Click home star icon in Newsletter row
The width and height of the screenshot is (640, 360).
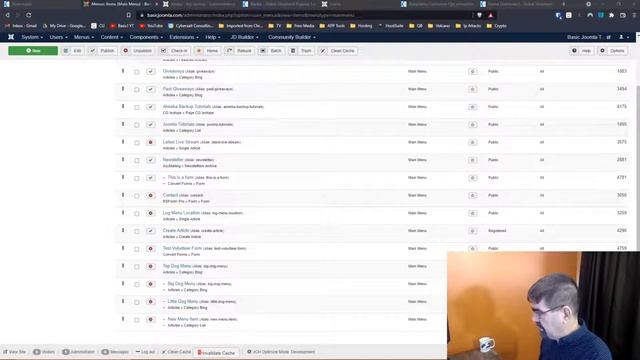coord(473,160)
